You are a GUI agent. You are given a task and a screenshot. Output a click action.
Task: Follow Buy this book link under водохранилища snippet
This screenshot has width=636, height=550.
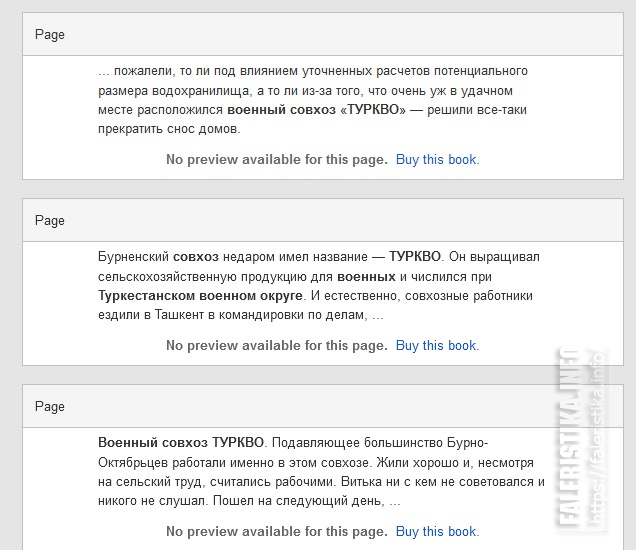click(x=437, y=159)
